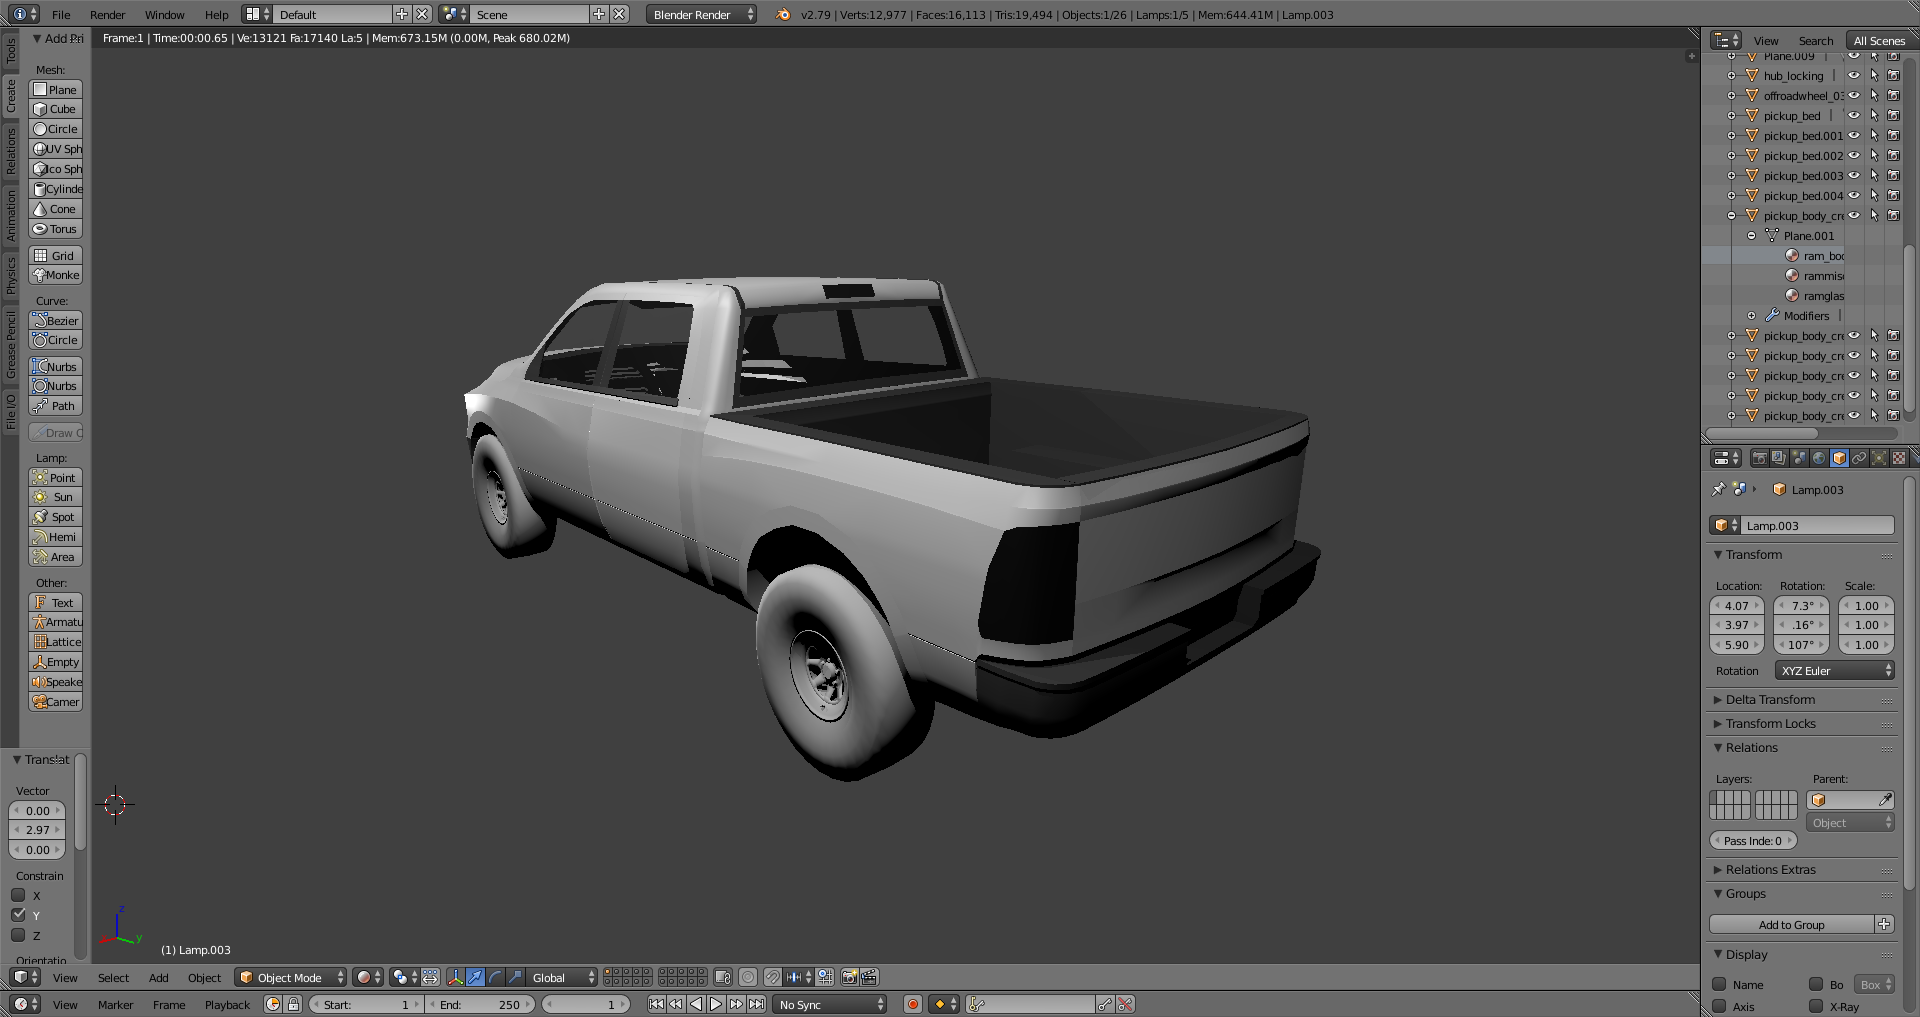The height and width of the screenshot is (1017, 1920).
Task: Toggle timeline range lock icon
Action: [x=294, y=1004]
